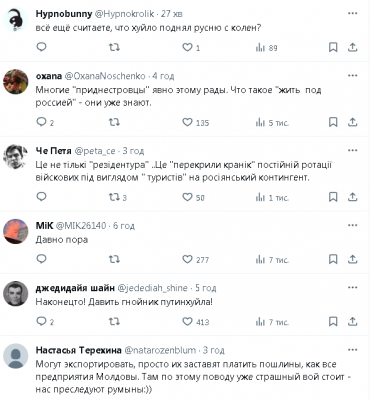Screen dimensions: 375x400
Task: Open Настасья Терехина's display name
Action: coord(78,350)
